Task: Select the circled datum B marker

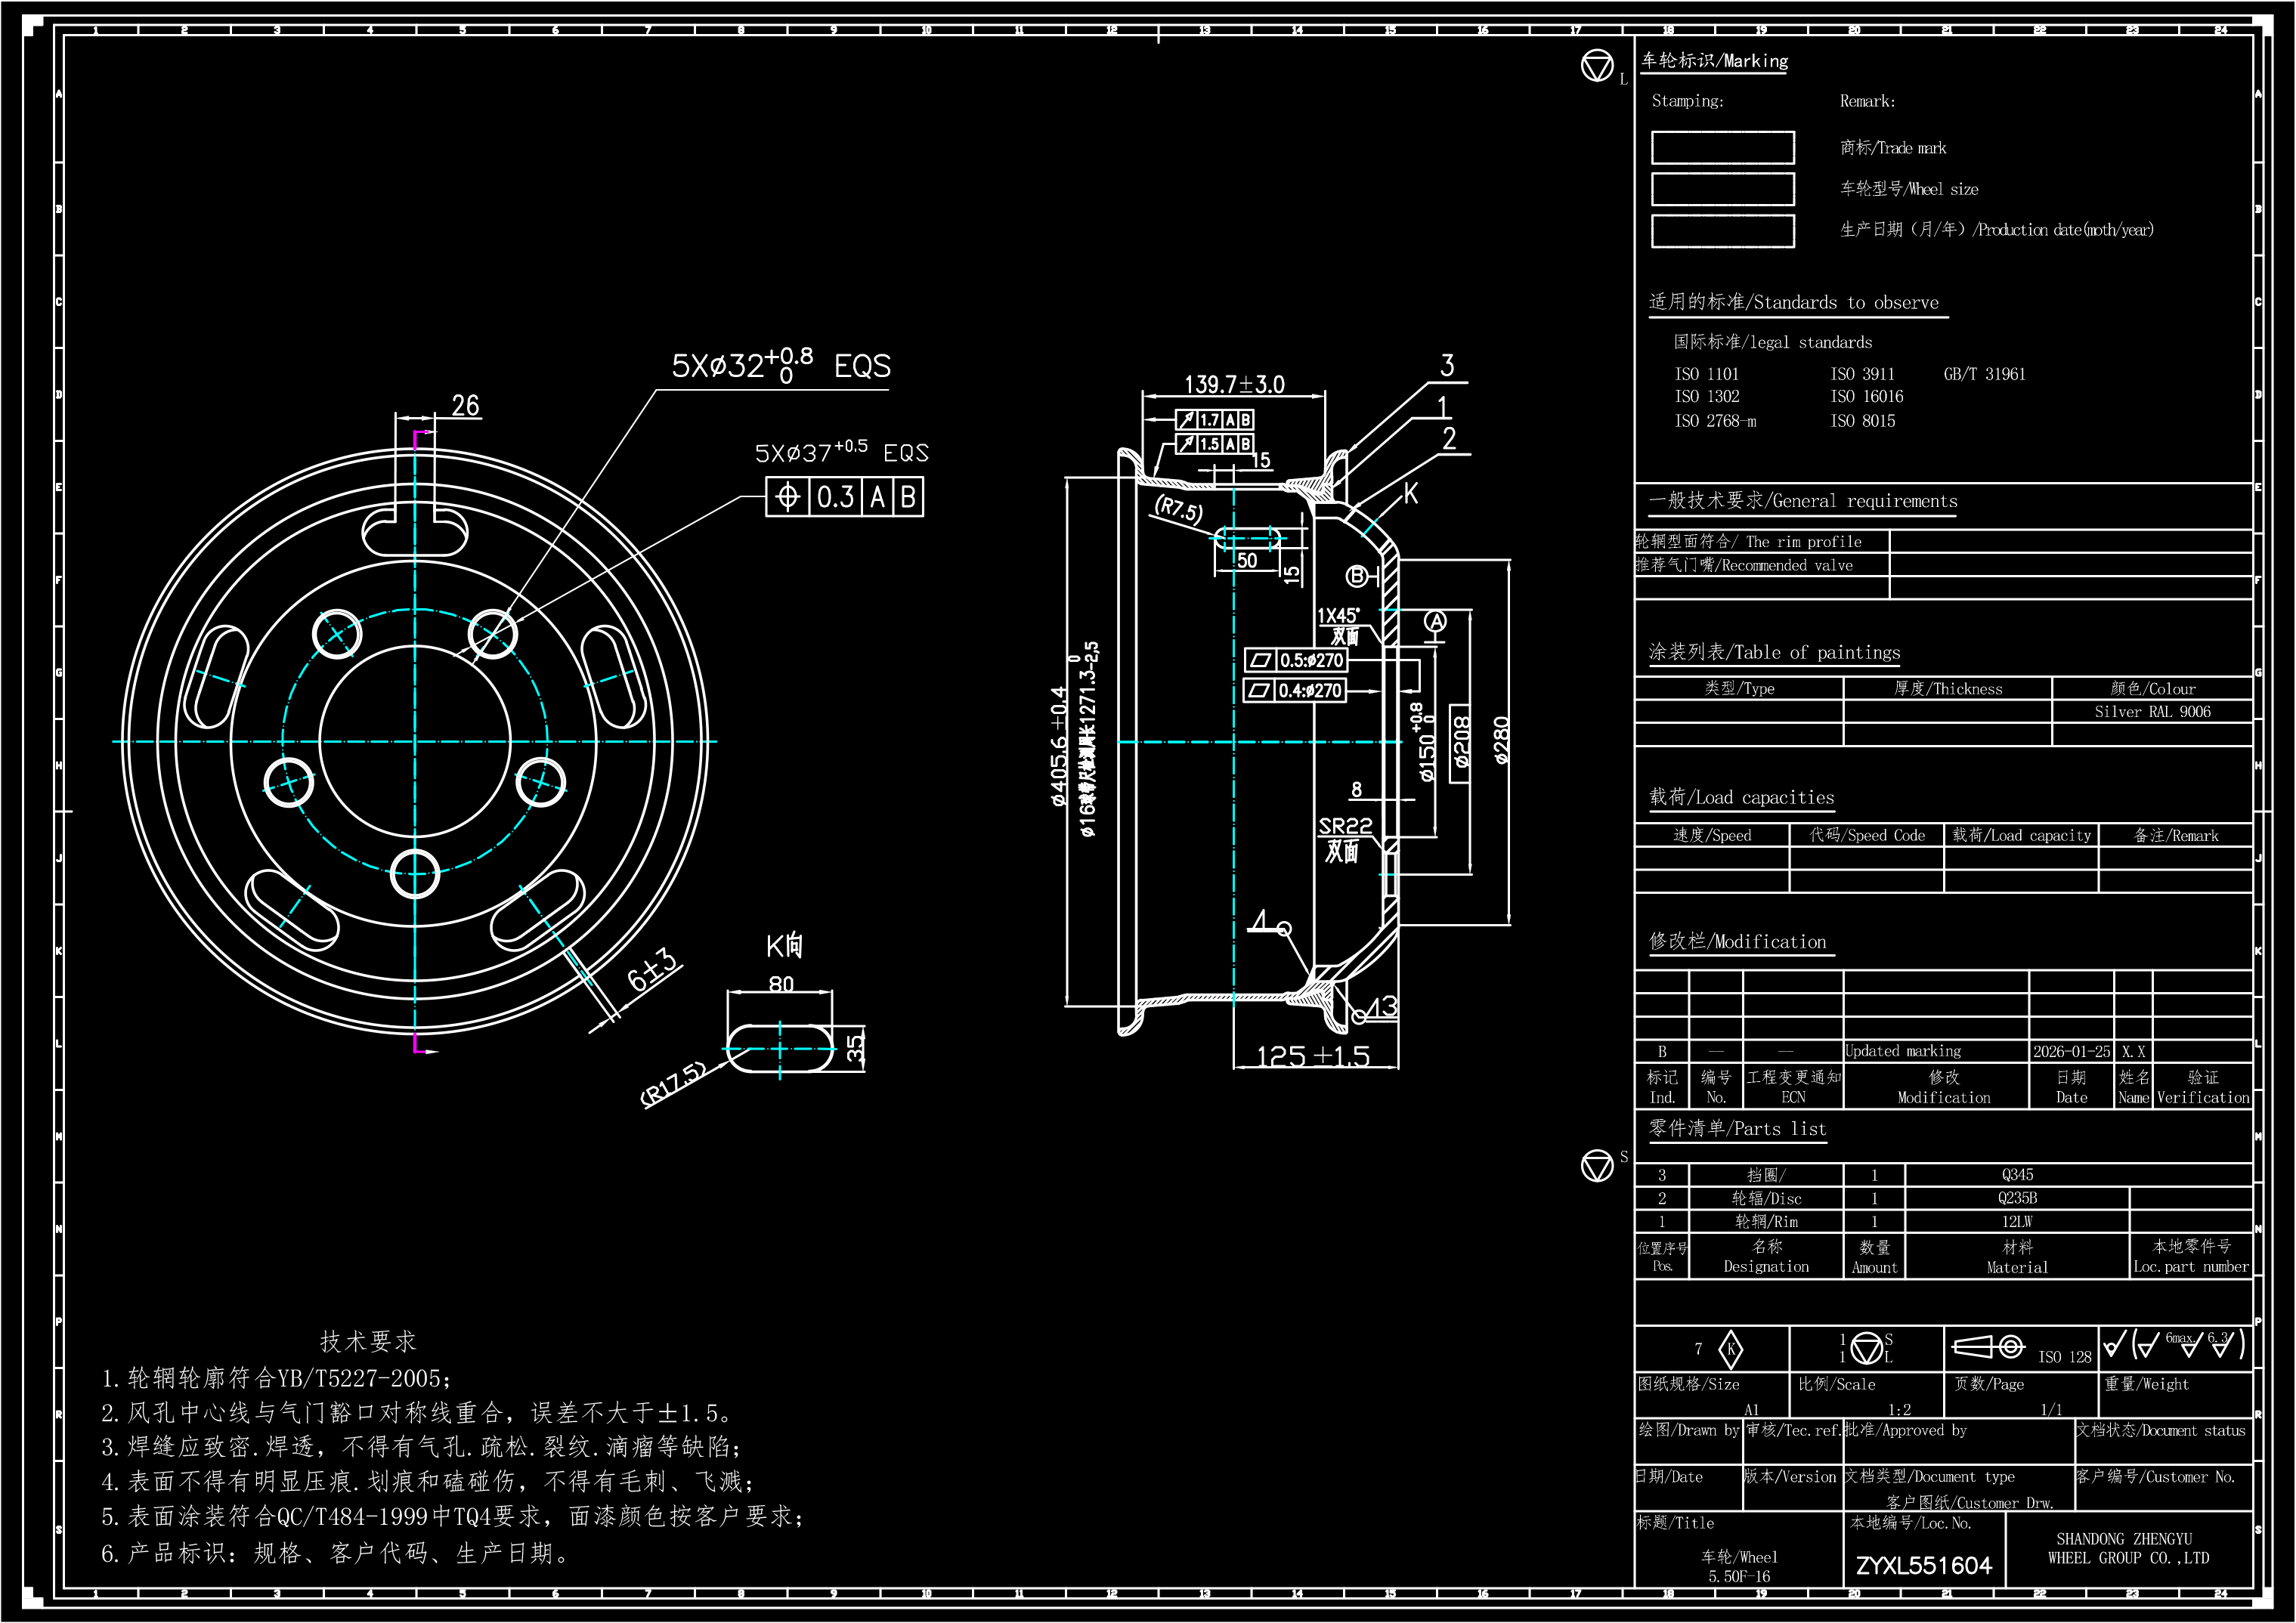Action: click(1357, 576)
